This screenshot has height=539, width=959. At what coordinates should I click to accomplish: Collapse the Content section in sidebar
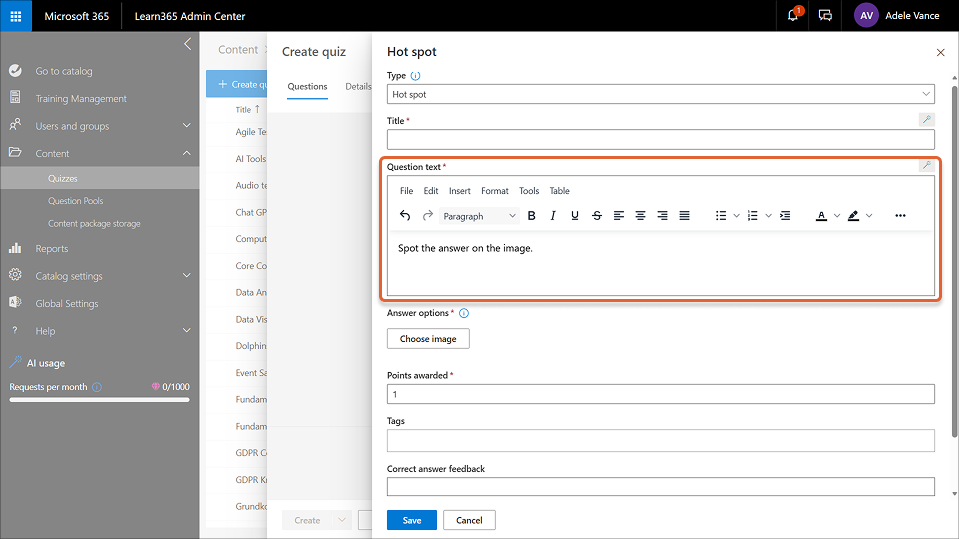coord(186,153)
